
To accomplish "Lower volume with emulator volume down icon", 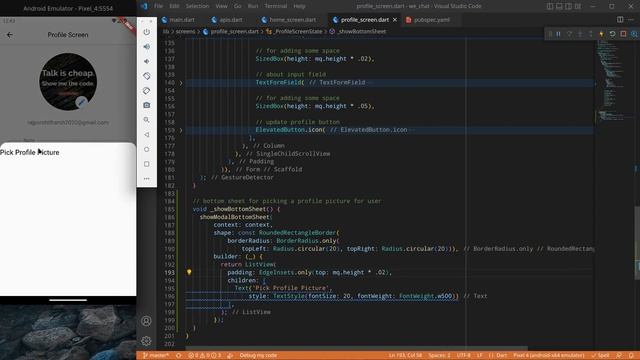I will (147, 61).
